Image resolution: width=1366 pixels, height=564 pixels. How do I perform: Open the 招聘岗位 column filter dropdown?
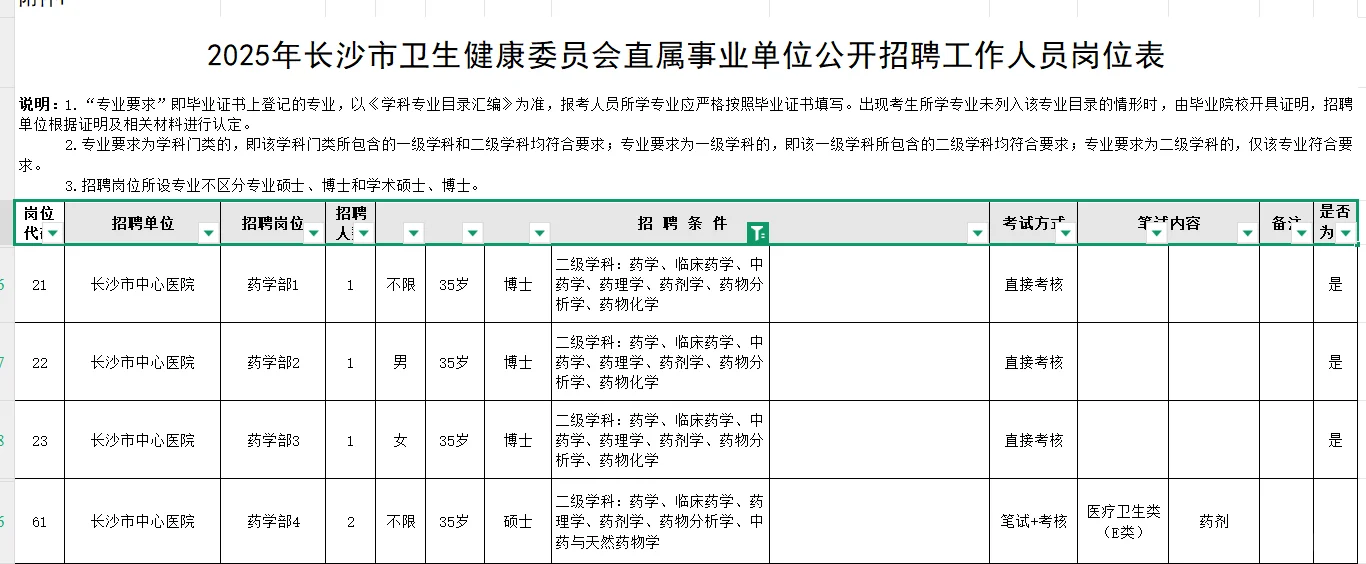[x=313, y=233]
